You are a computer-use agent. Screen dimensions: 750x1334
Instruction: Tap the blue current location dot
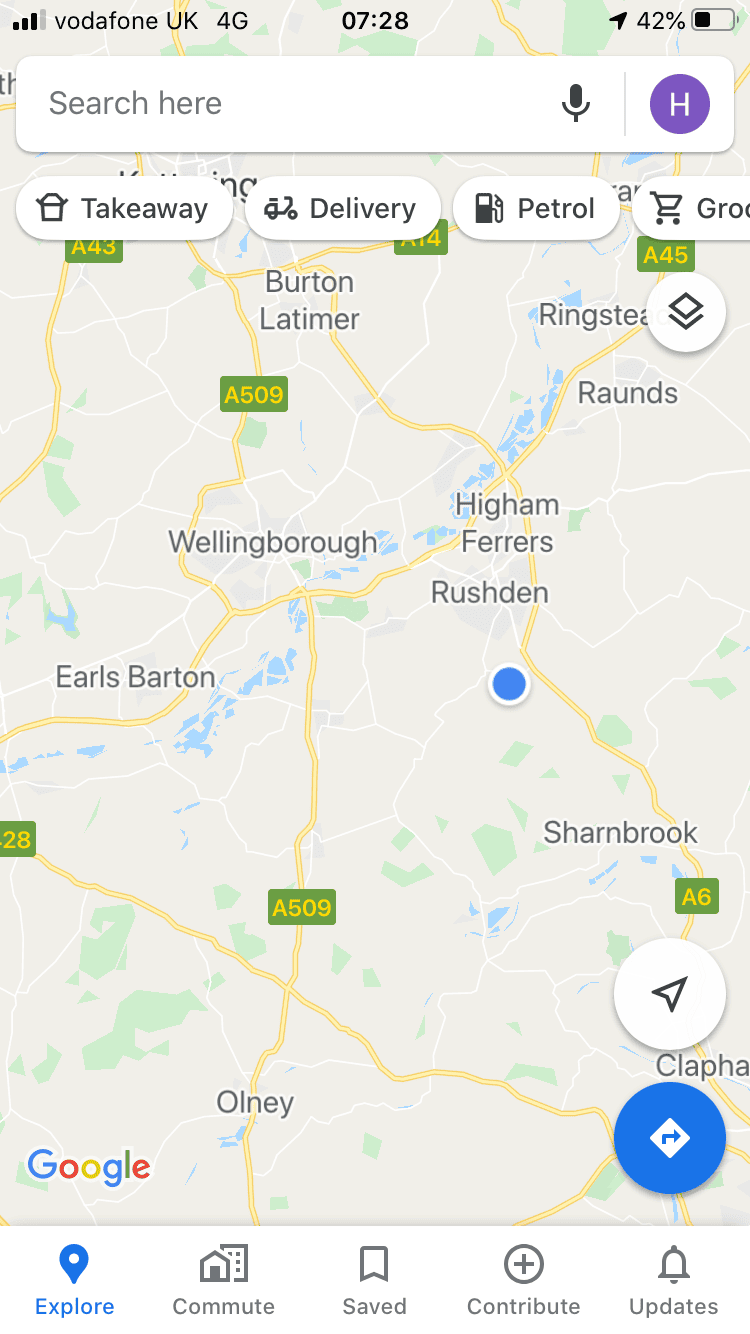[509, 684]
